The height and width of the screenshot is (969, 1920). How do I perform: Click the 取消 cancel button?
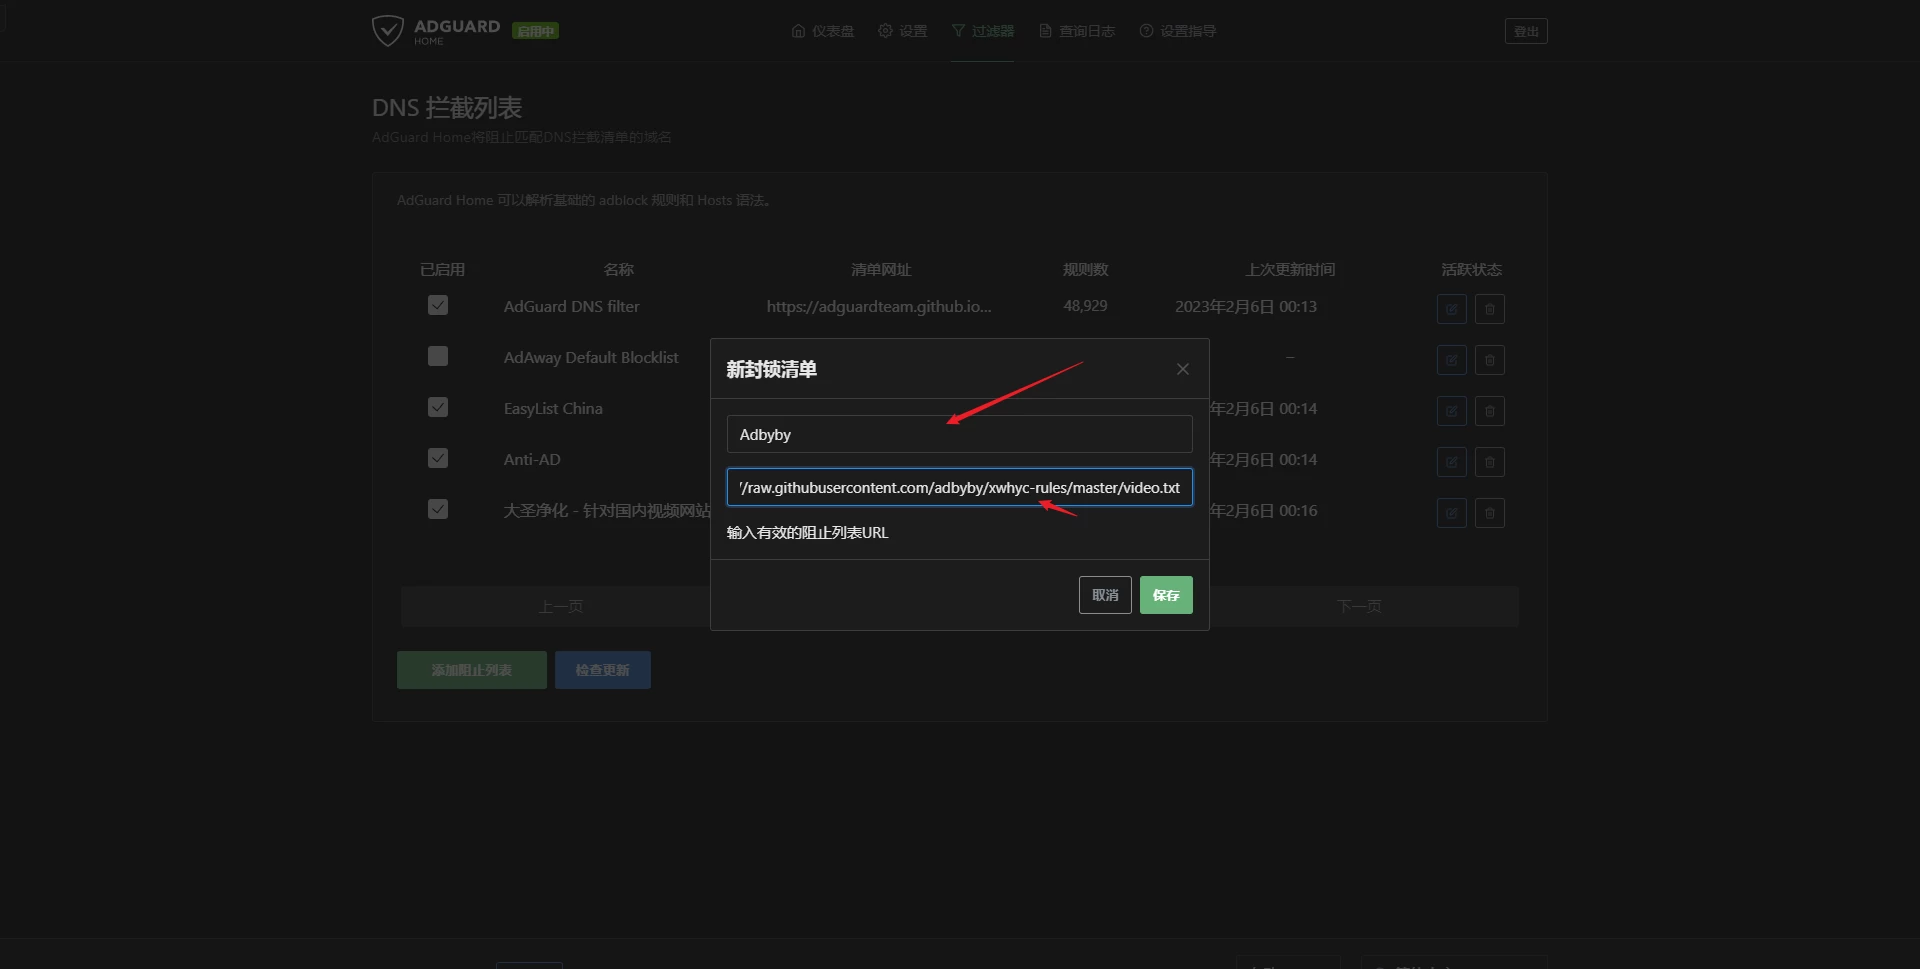pos(1105,595)
